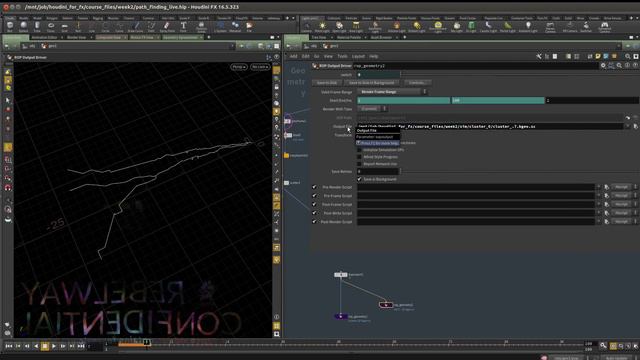Image resolution: width=640 pixels, height=360 pixels.
Task: Open the viewport Persp camera dropdown
Action: click(x=239, y=67)
